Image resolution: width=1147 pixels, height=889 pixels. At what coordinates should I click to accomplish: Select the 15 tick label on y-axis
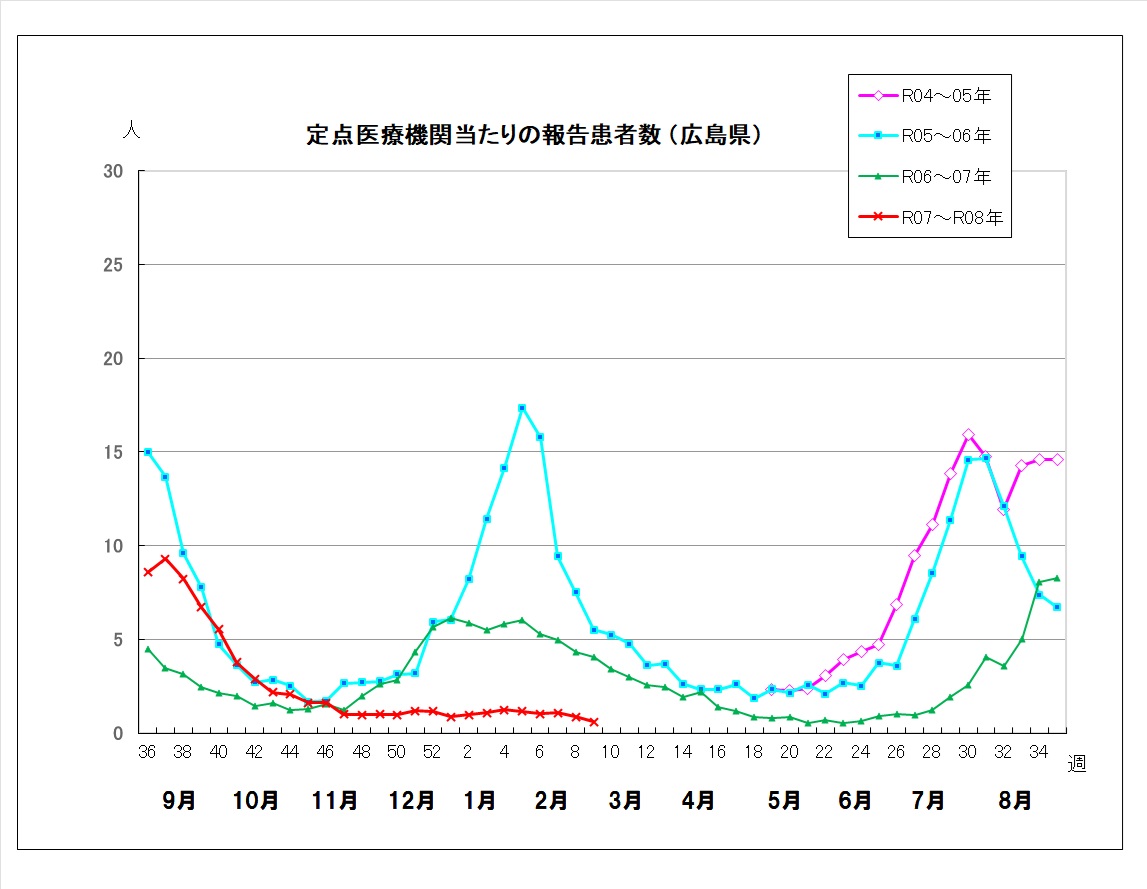(x=113, y=453)
